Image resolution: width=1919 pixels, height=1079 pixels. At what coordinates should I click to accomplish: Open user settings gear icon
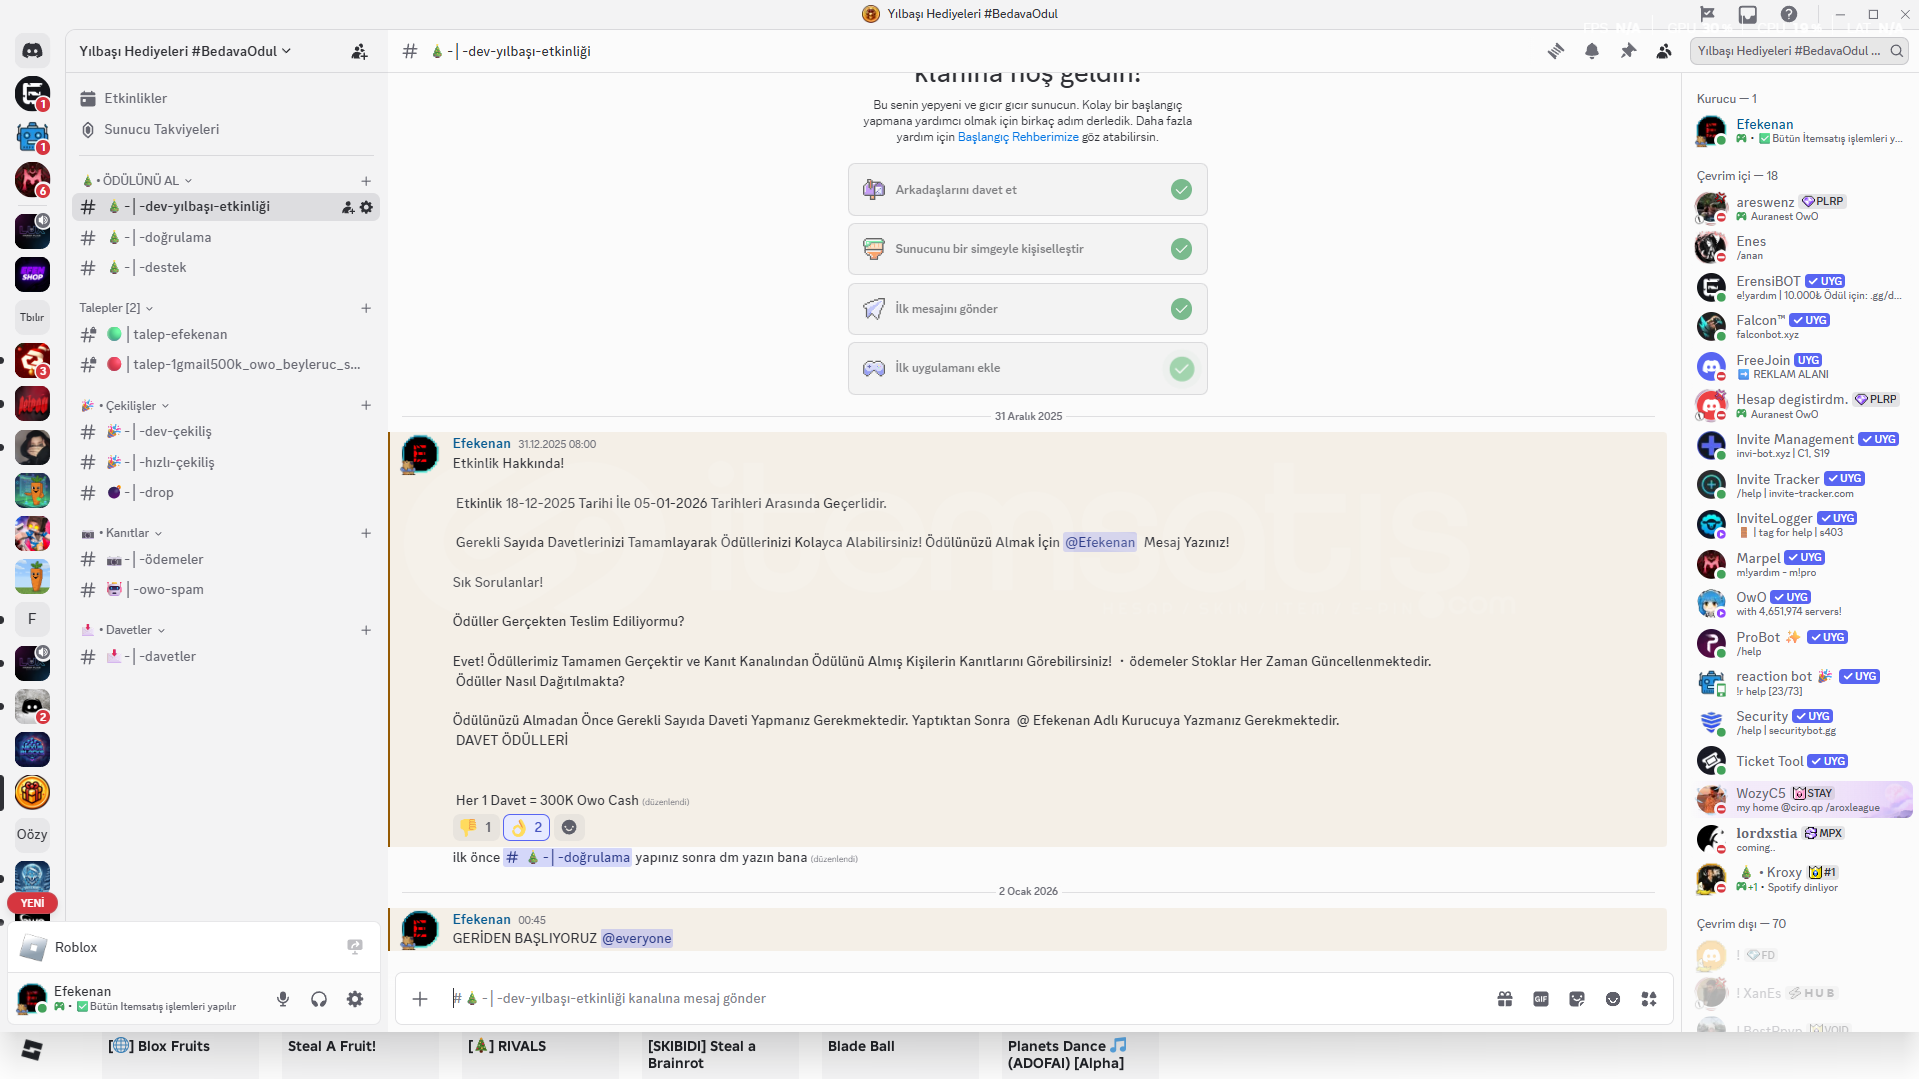[355, 999]
